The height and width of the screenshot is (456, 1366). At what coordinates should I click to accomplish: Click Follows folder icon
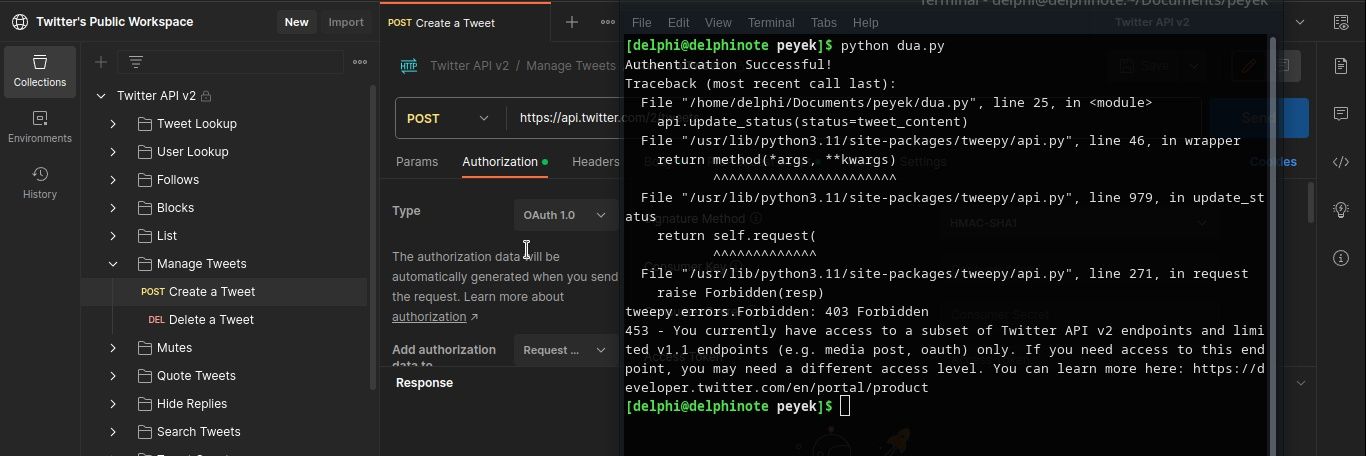coord(144,180)
